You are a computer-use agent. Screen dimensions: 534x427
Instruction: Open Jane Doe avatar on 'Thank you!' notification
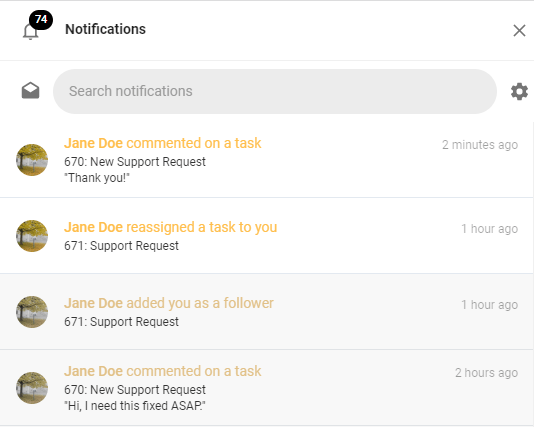[32, 160]
